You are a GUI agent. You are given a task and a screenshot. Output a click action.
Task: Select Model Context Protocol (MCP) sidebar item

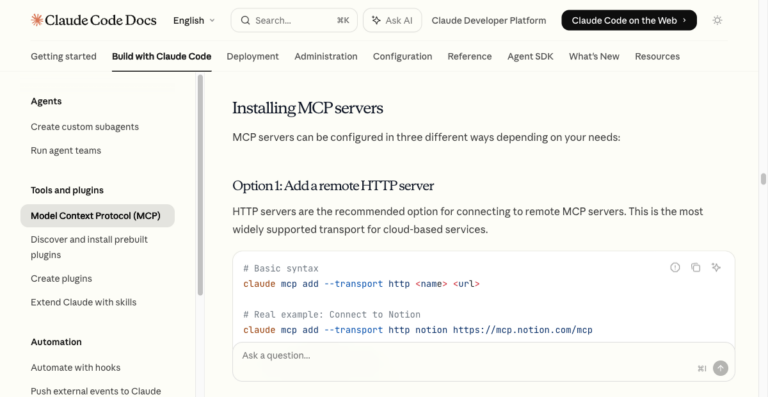tap(97, 216)
